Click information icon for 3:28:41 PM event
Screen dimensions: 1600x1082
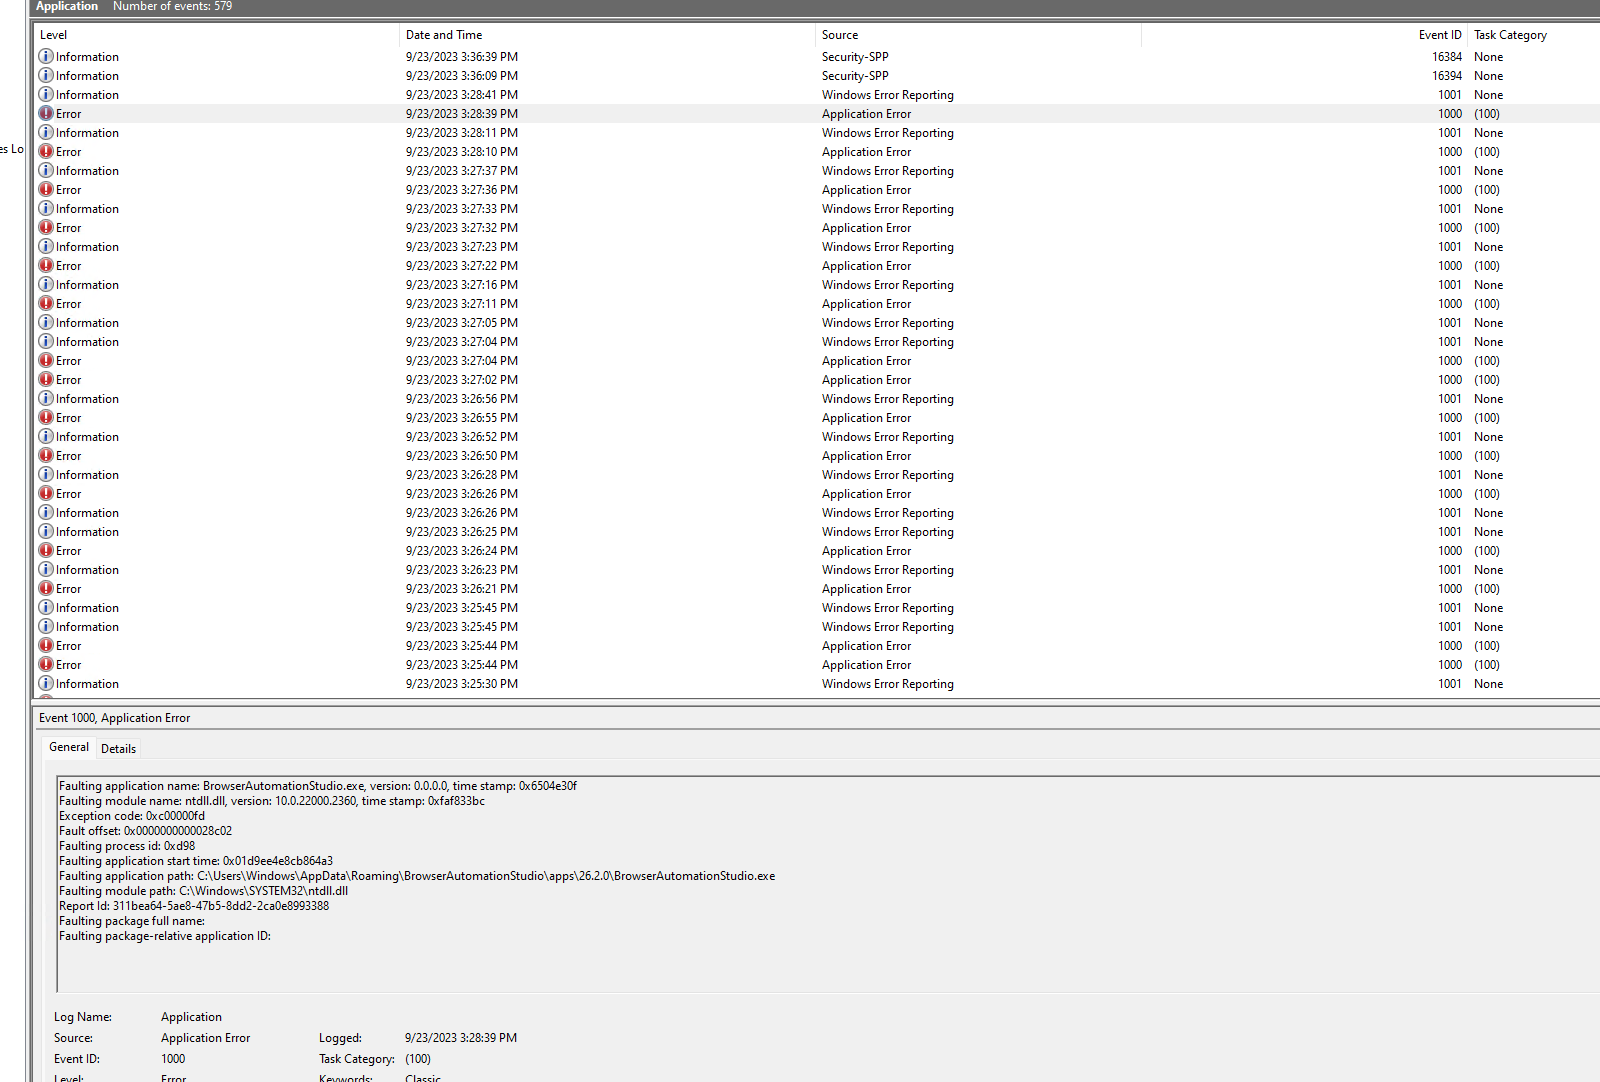click(46, 95)
